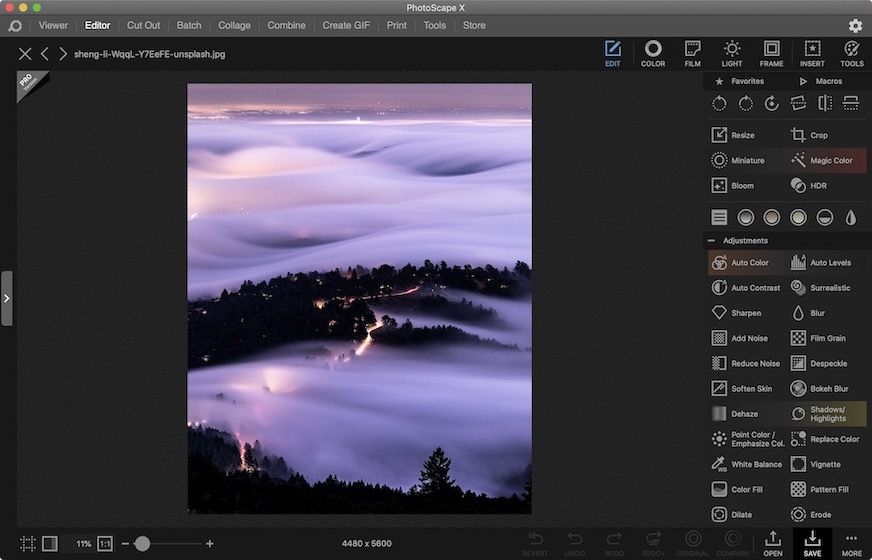Open the MORE options menu
Screen dimensions: 872x560
(851, 543)
